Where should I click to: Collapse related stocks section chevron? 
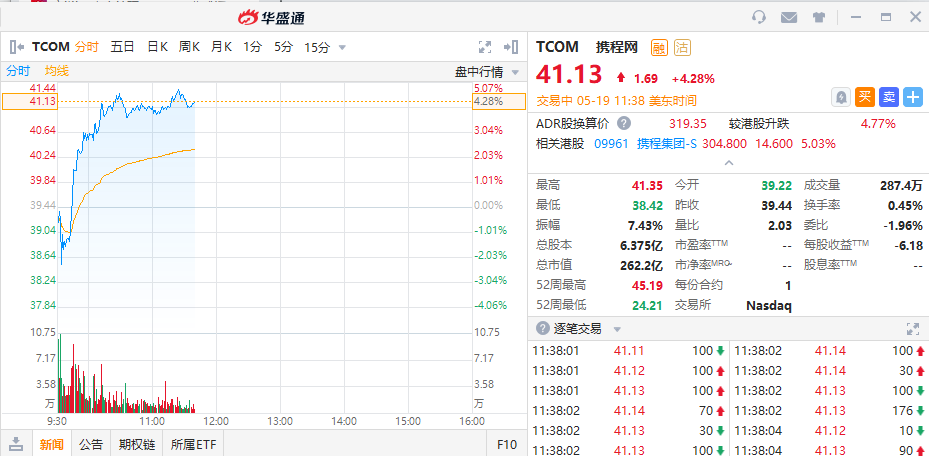729,163
